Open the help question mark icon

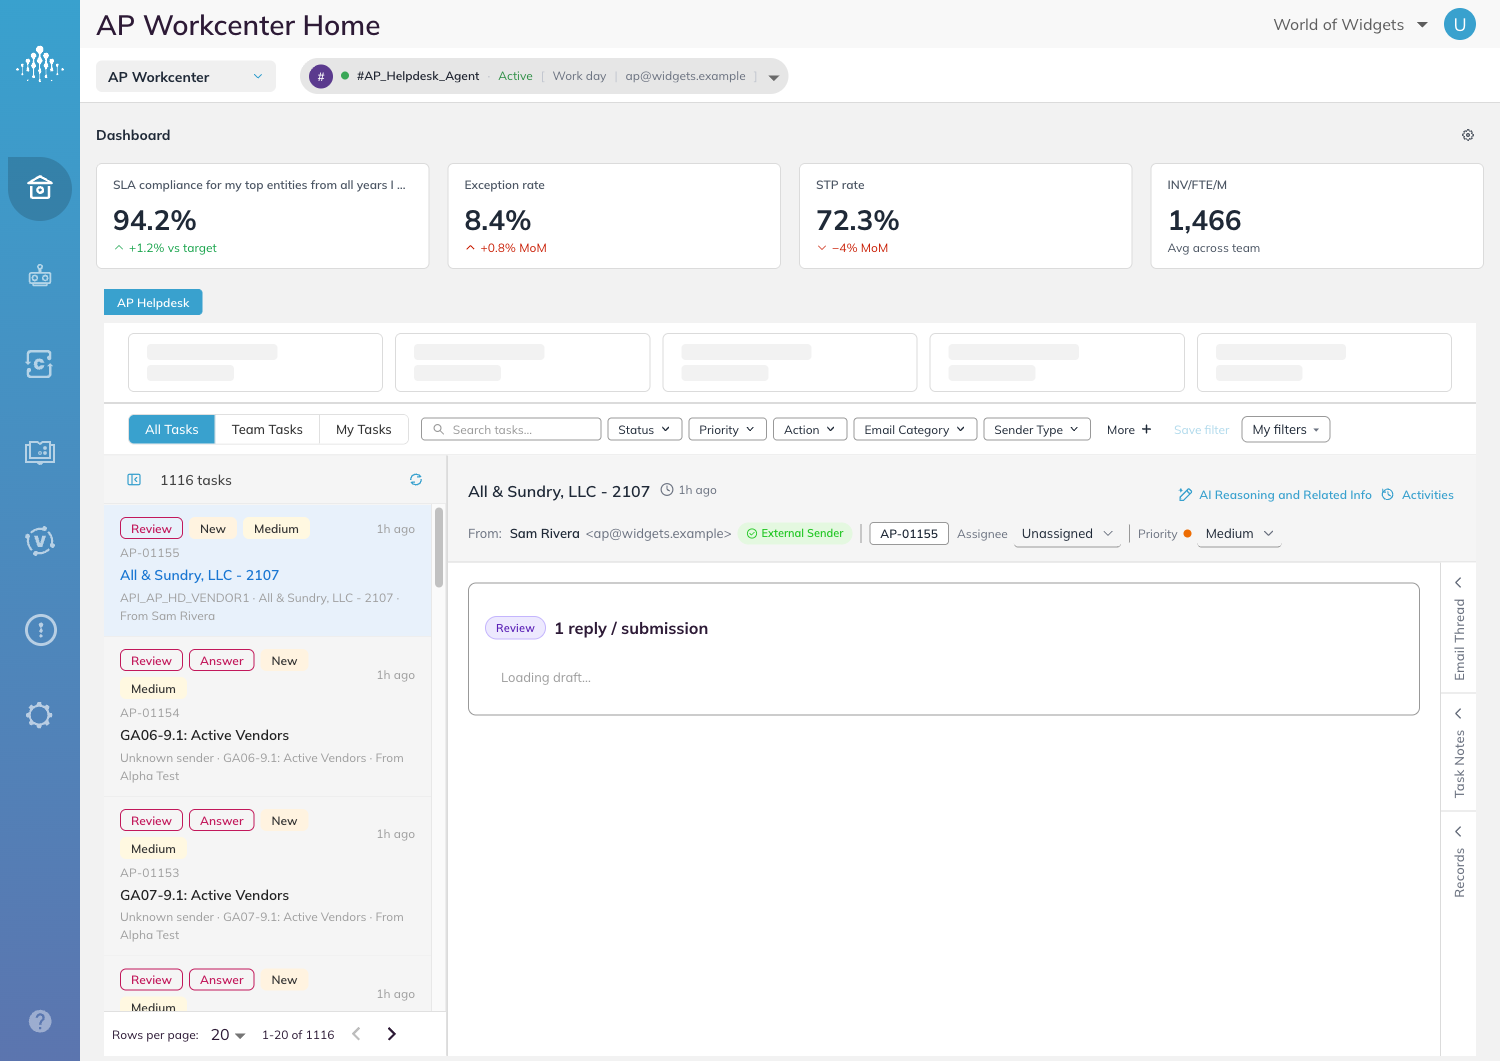pos(40,1021)
